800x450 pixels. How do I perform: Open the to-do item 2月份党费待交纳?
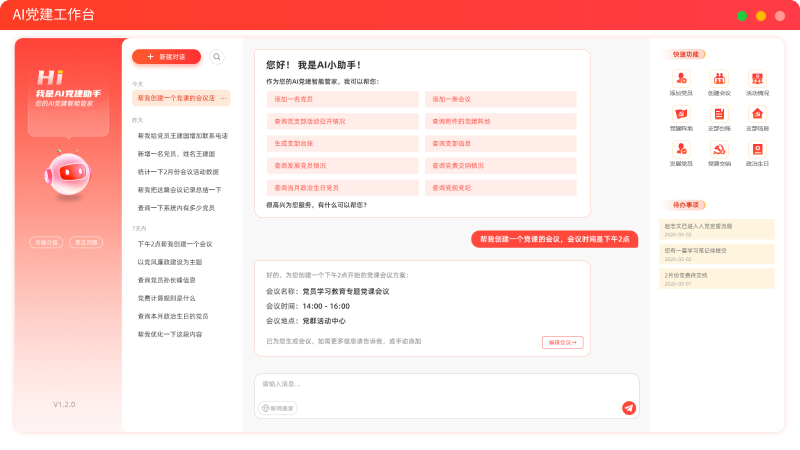(717, 279)
